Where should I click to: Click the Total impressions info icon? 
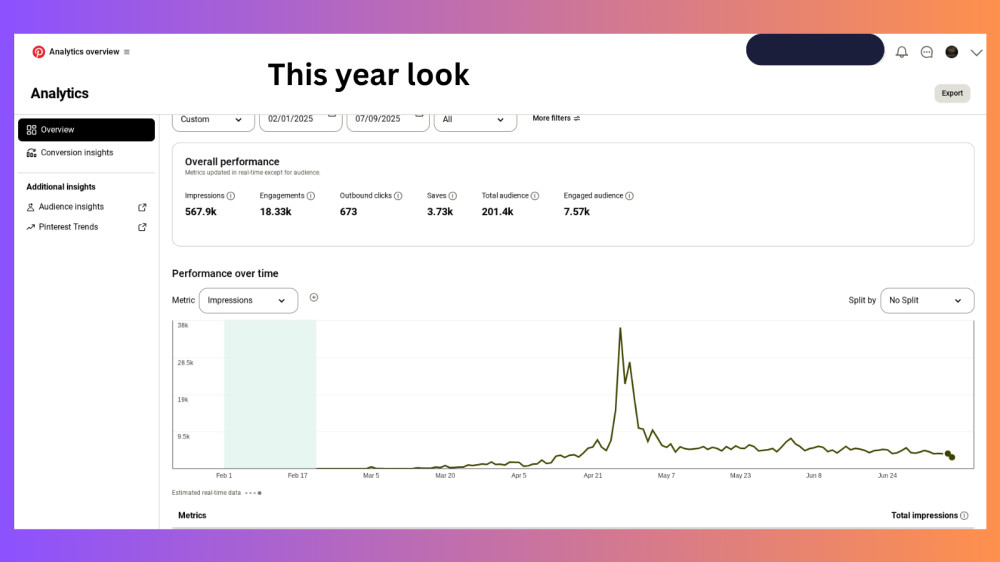click(x=964, y=516)
